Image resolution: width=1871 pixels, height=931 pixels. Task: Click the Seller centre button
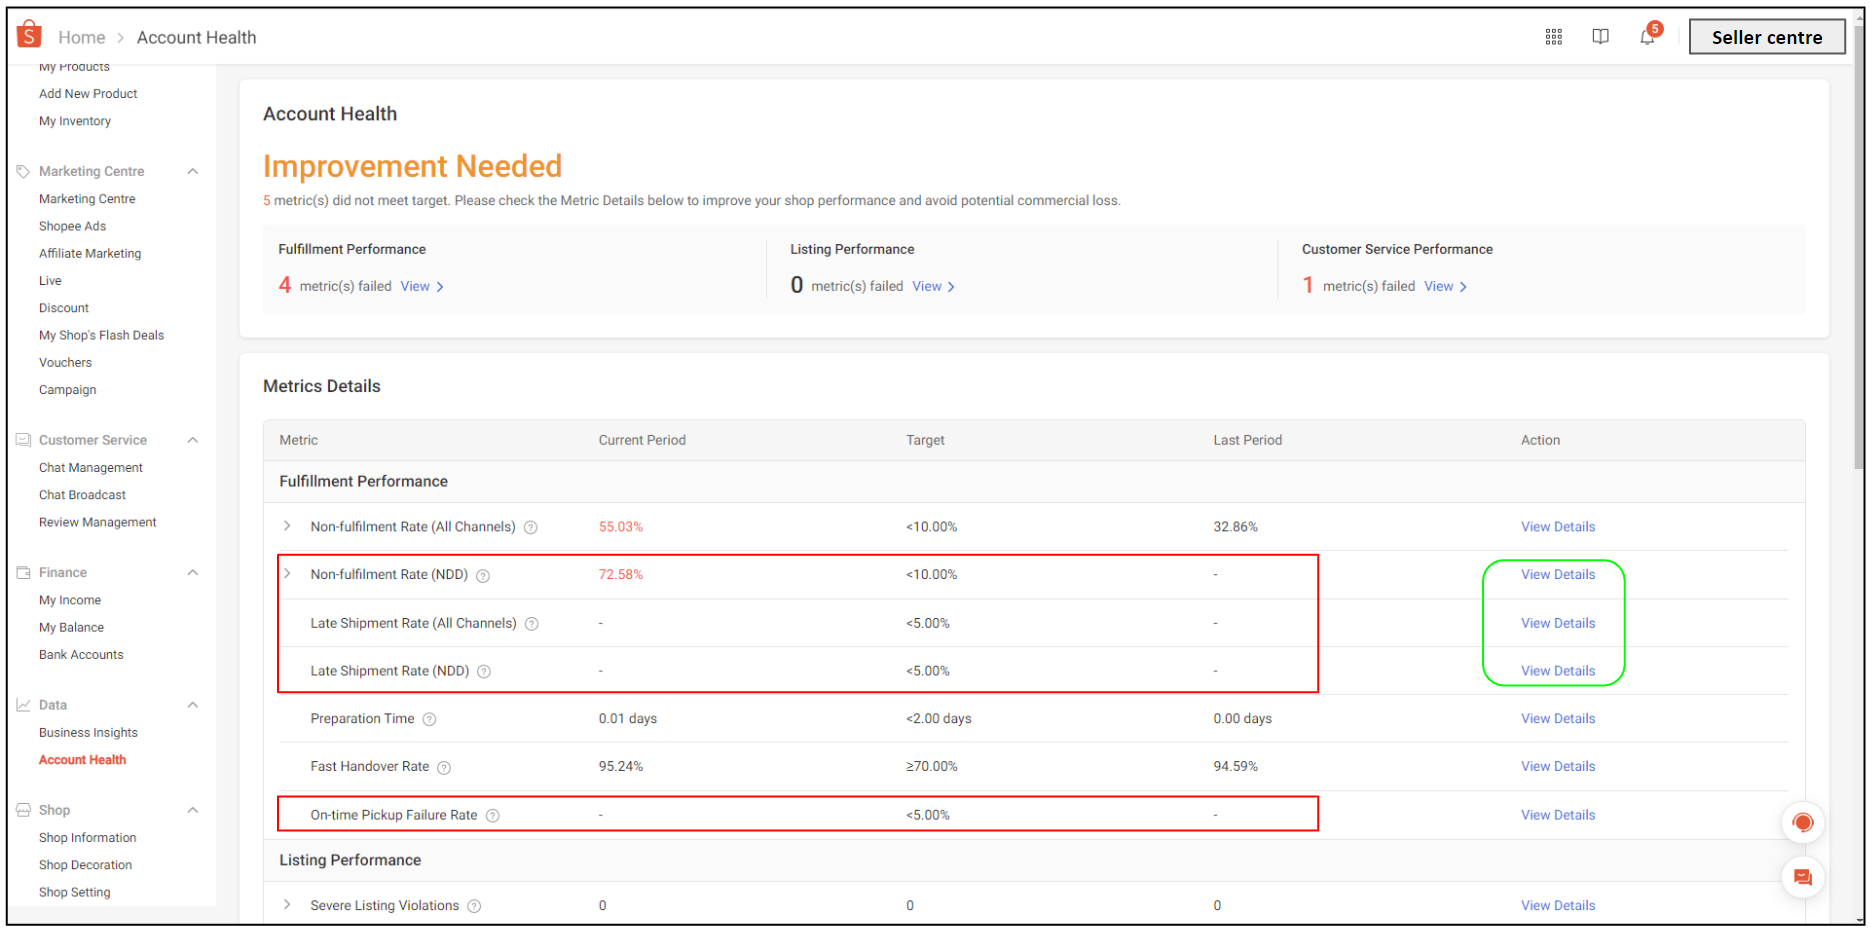[x=1766, y=36]
